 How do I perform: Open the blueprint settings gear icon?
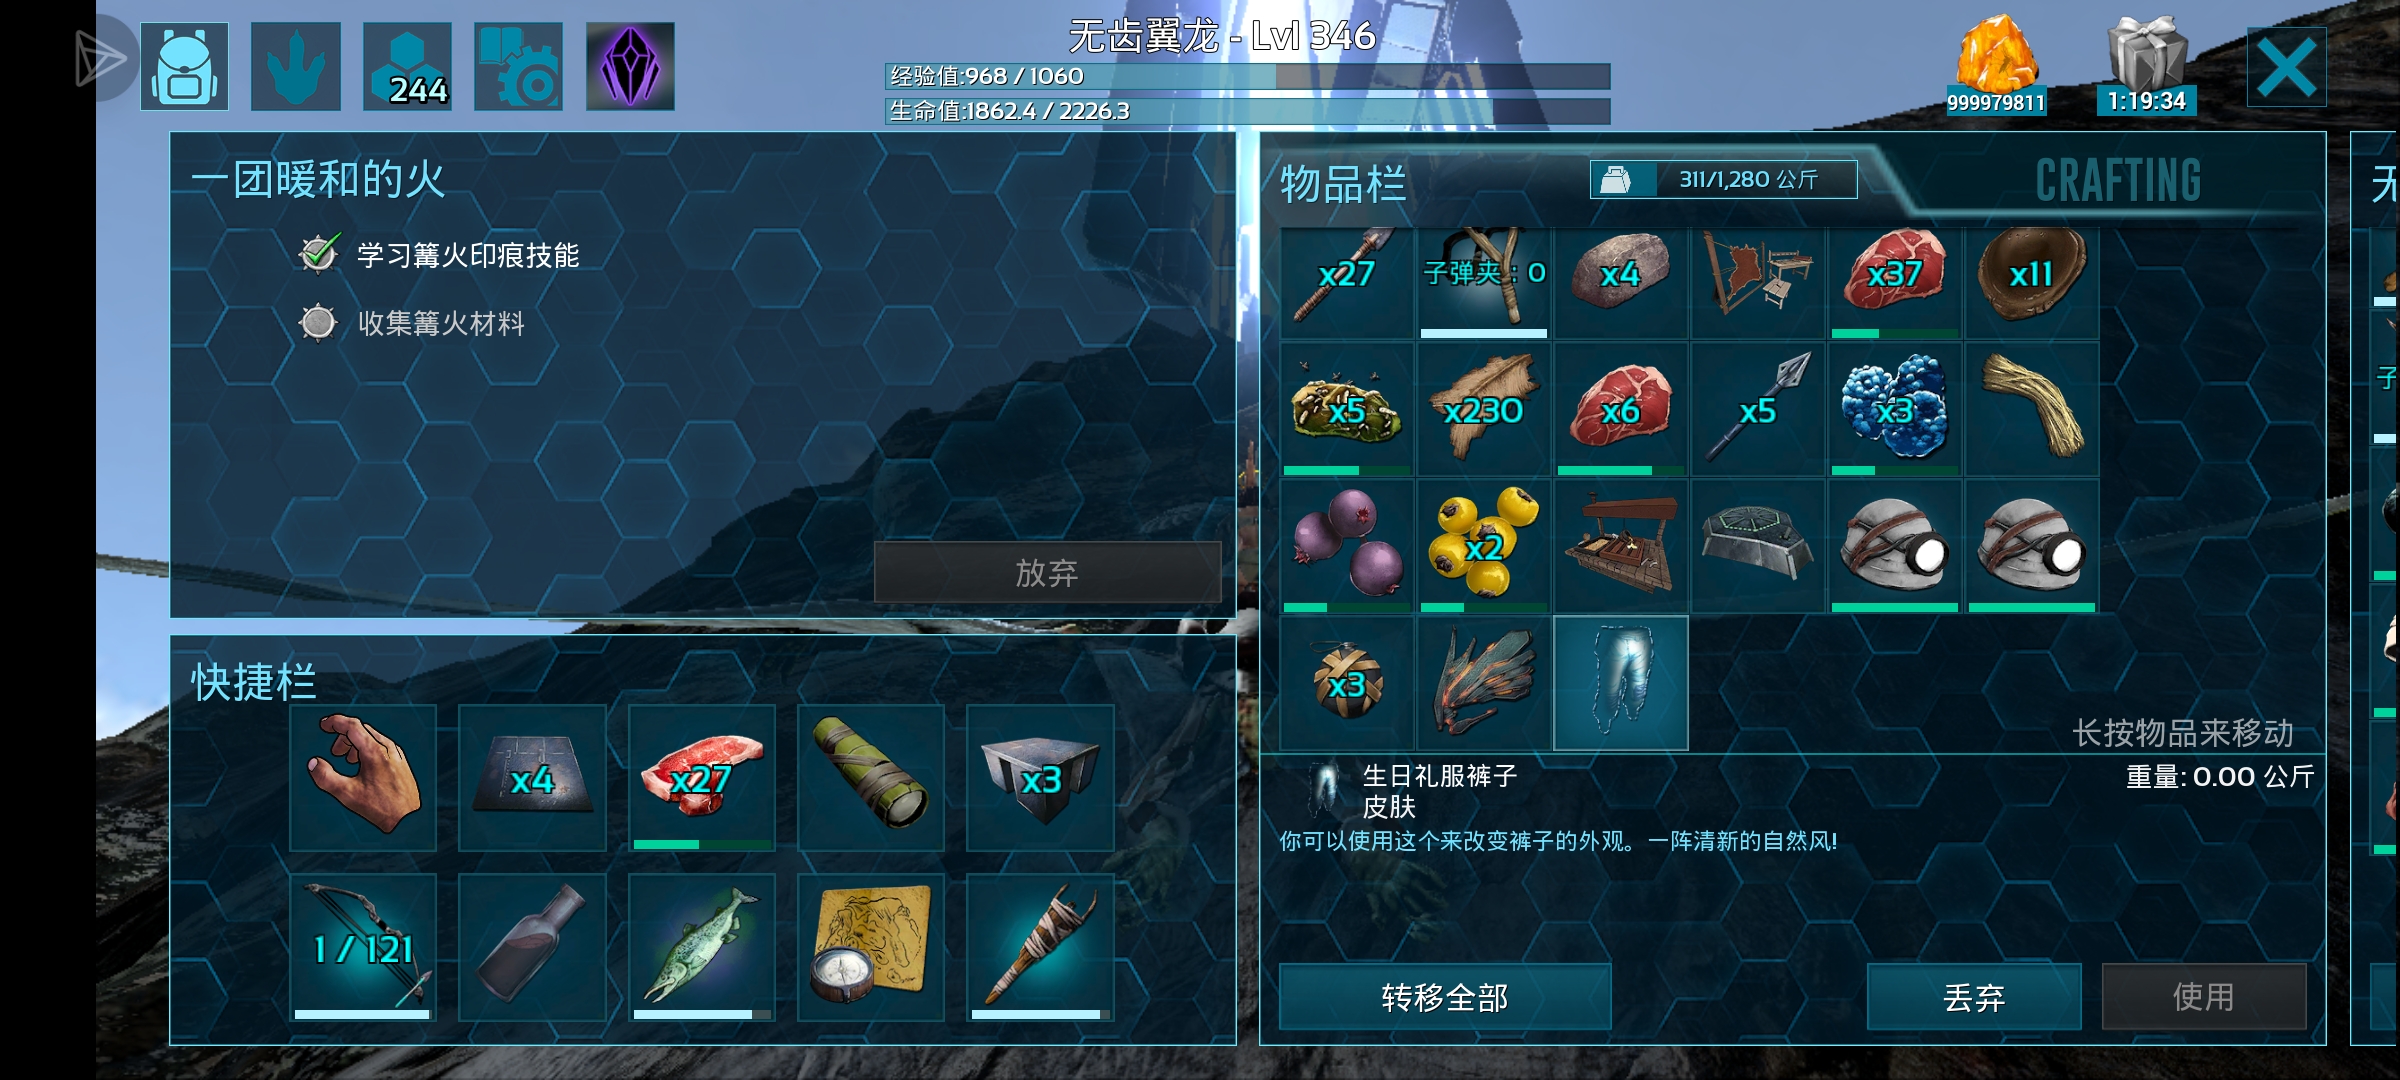[518, 66]
